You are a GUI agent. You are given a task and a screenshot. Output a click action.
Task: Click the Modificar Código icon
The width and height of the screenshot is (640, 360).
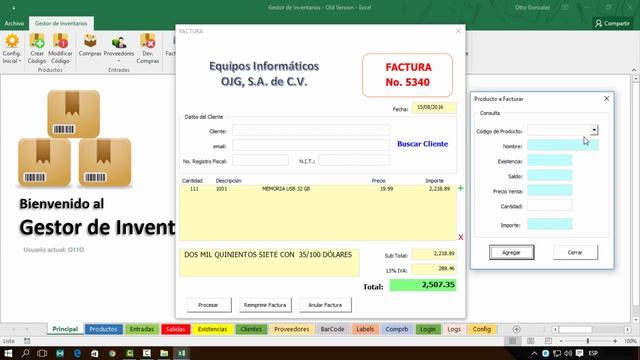click(x=60, y=49)
